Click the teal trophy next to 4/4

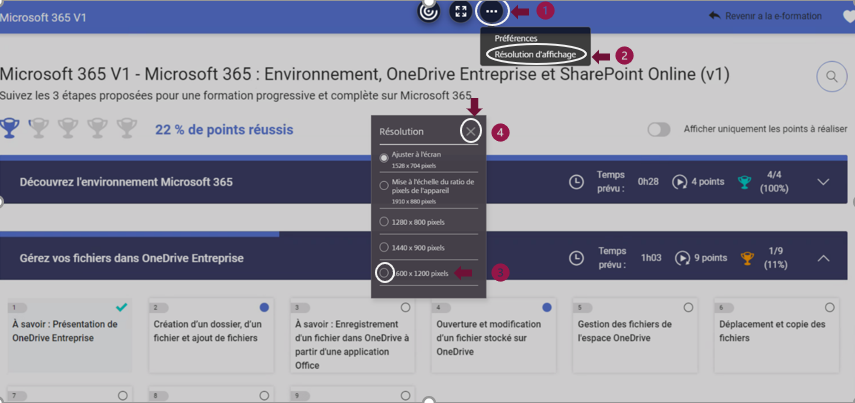point(744,182)
